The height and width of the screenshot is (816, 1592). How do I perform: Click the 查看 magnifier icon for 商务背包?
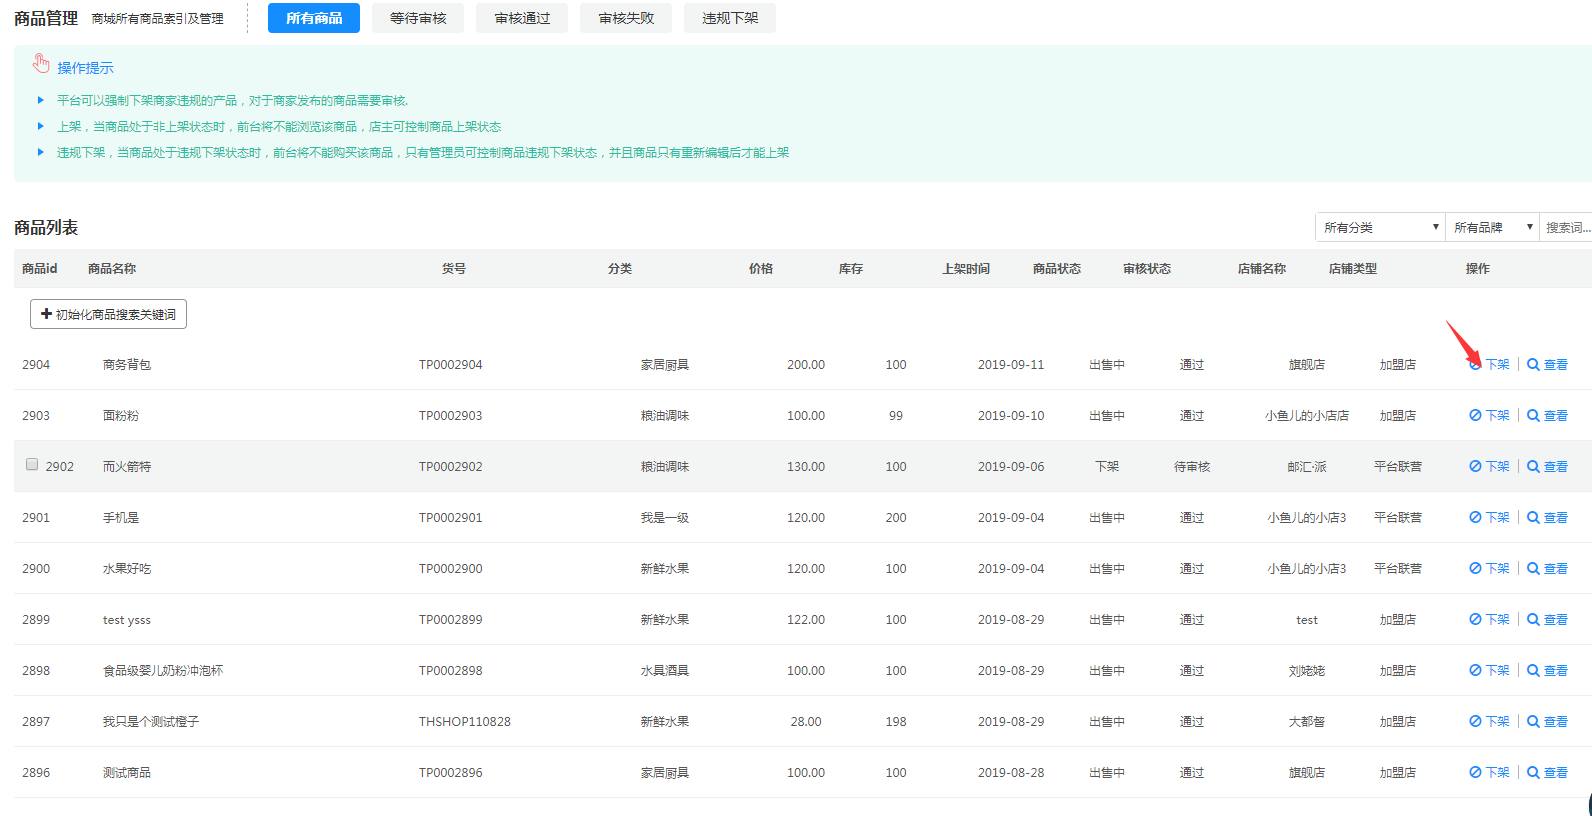click(1533, 364)
